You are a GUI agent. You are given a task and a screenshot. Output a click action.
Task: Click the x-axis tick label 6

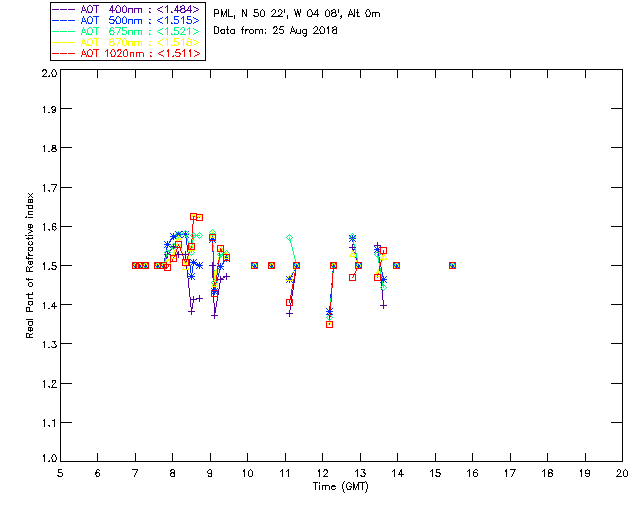click(x=98, y=473)
